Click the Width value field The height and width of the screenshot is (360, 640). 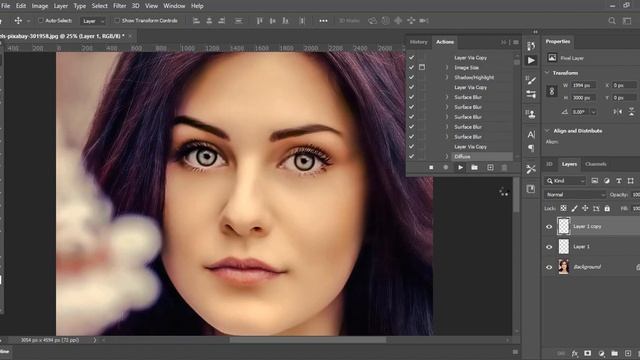(x=583, y=85)
